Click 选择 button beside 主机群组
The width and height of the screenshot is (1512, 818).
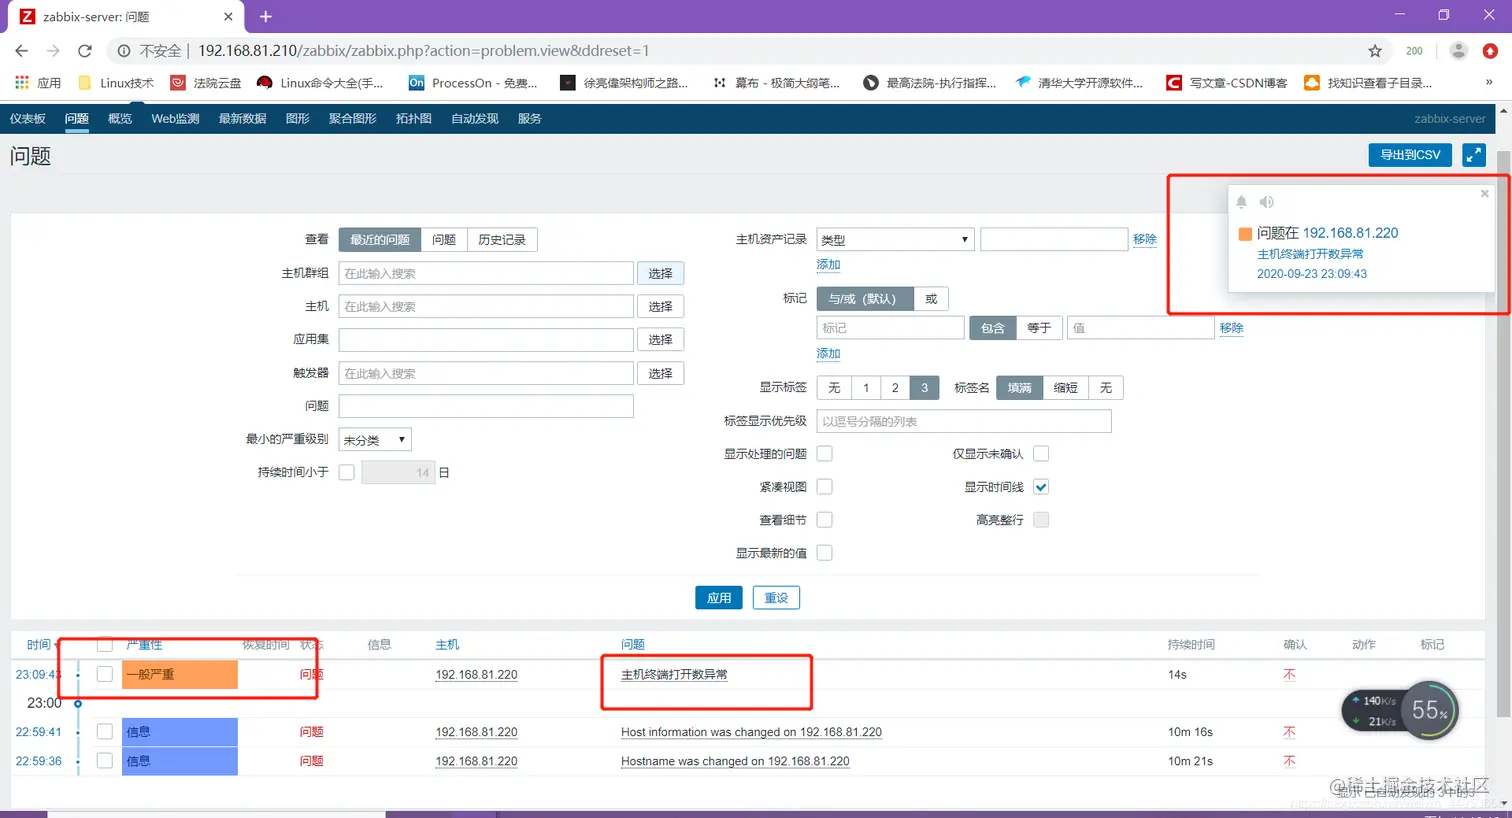pyautogui.click(x=660, y=273)
